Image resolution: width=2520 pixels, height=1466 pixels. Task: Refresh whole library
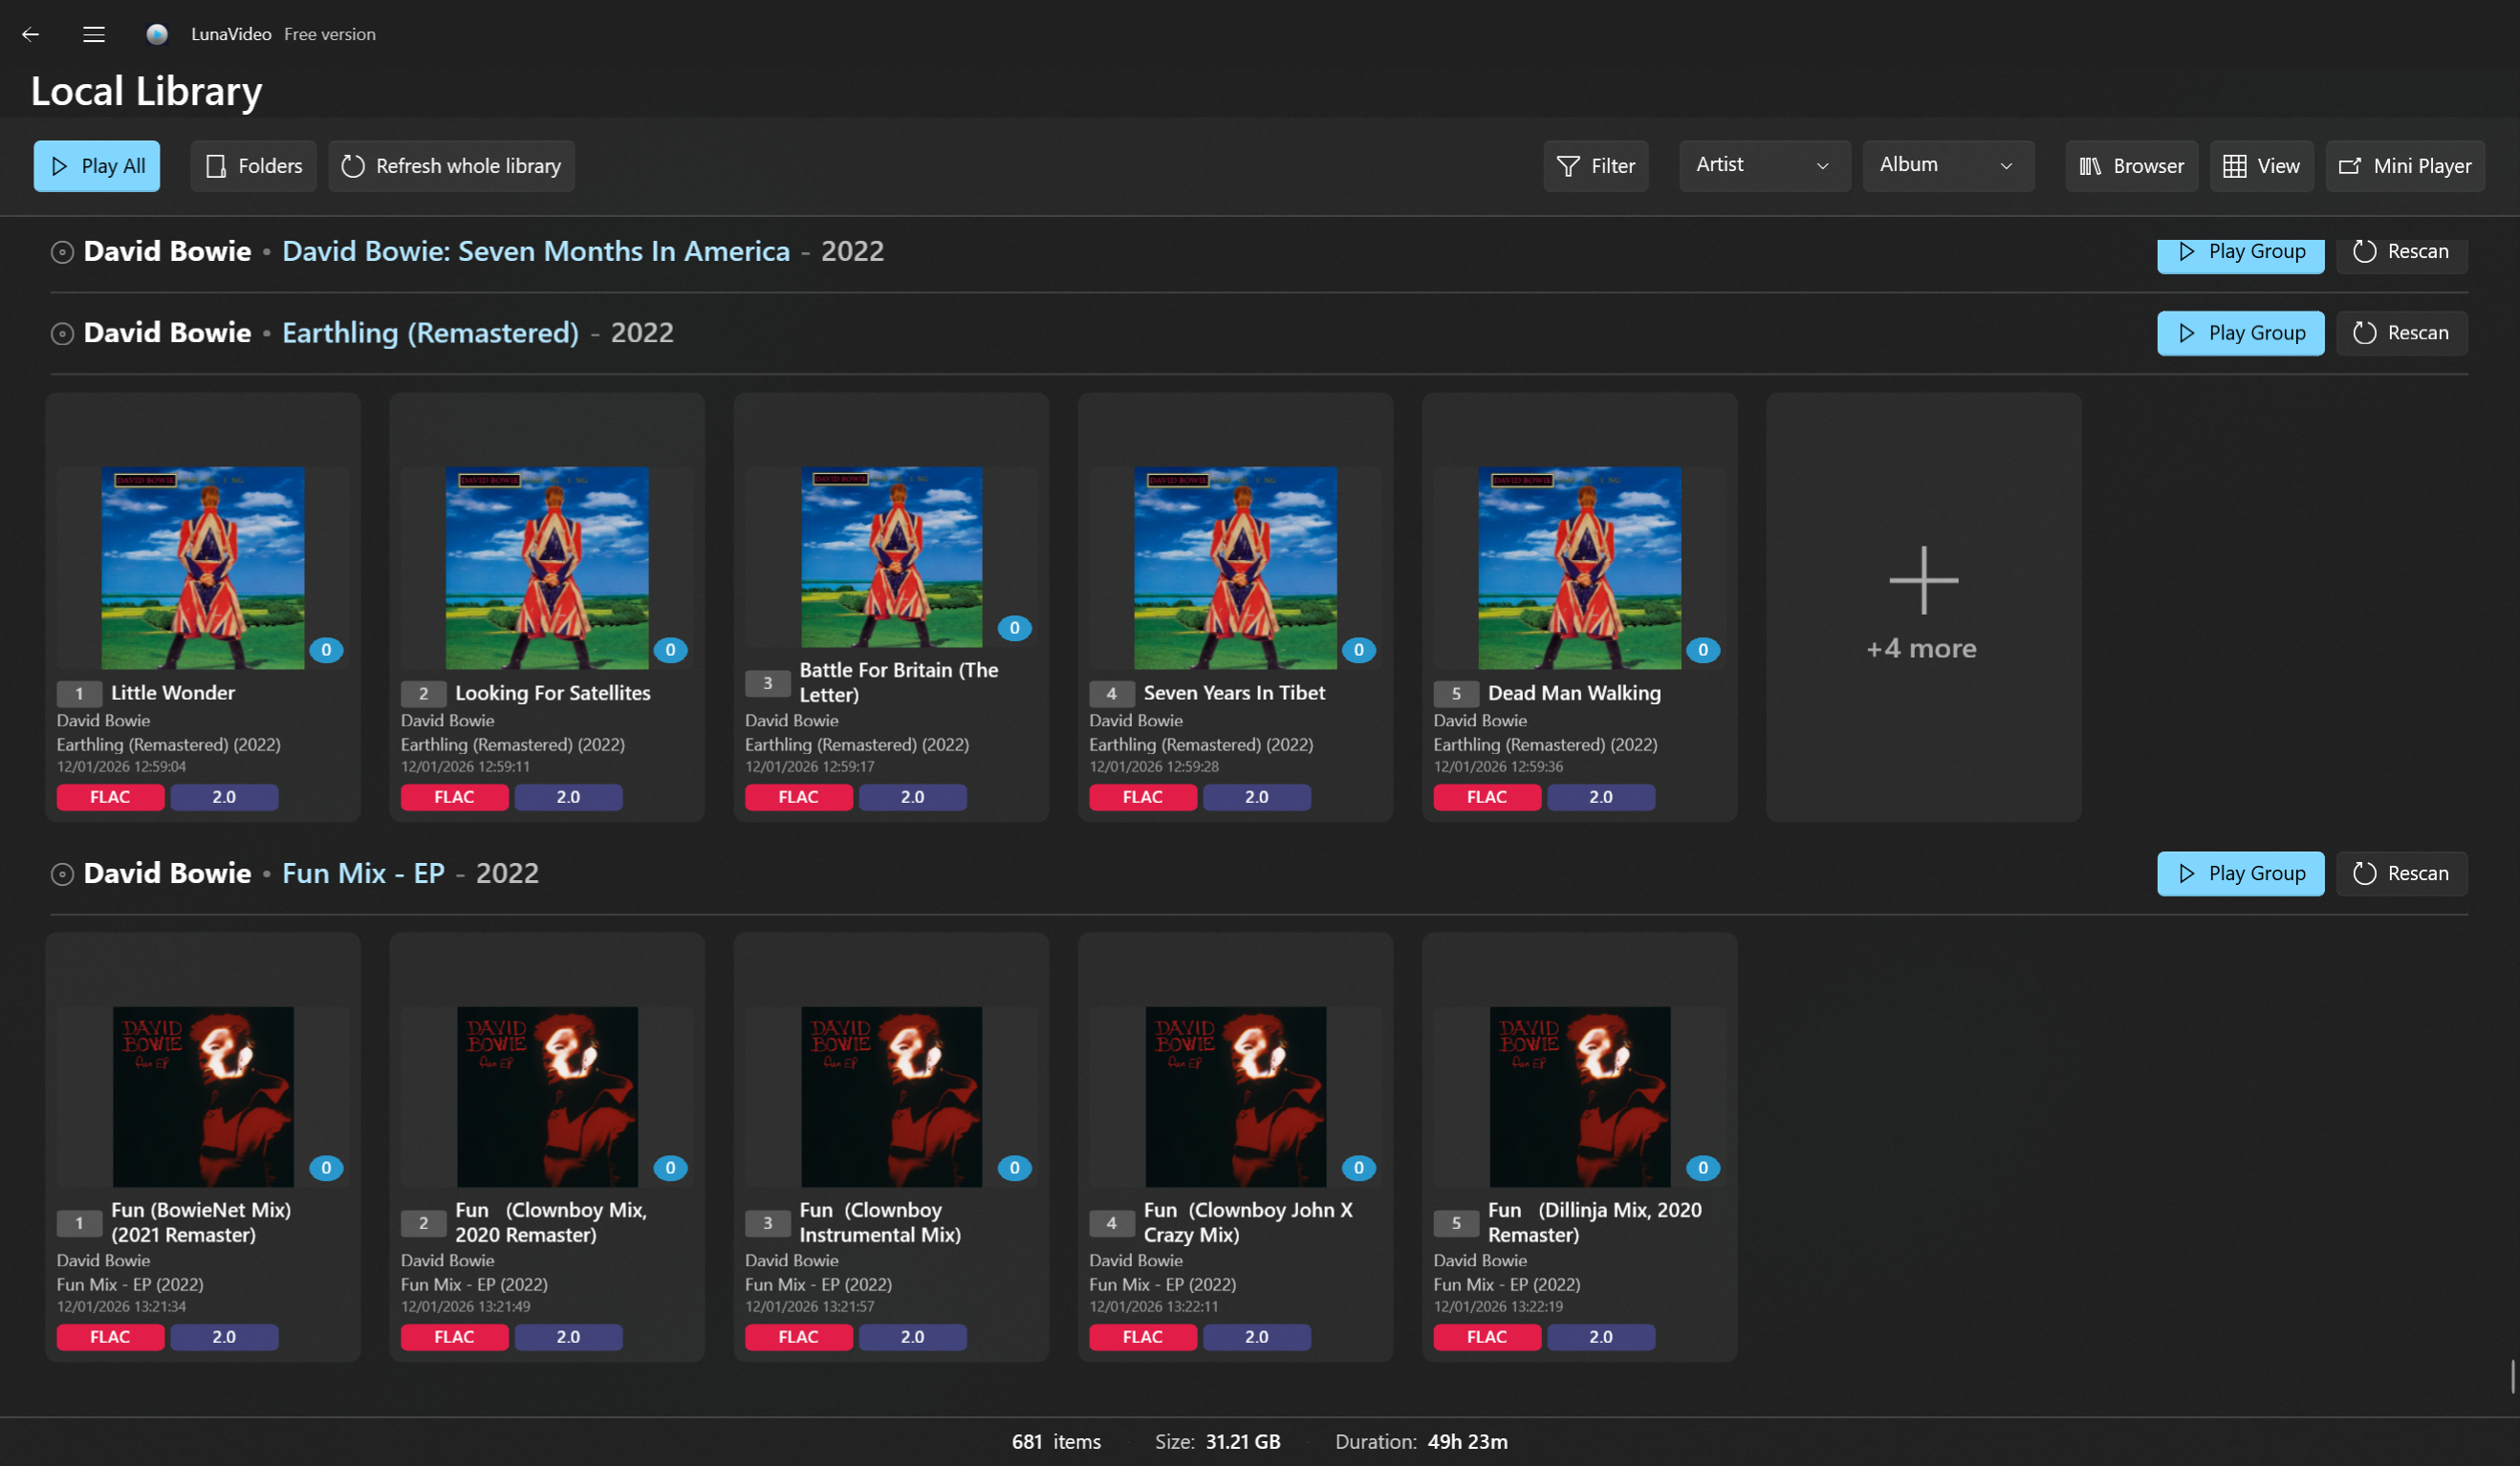pos(451,166)
